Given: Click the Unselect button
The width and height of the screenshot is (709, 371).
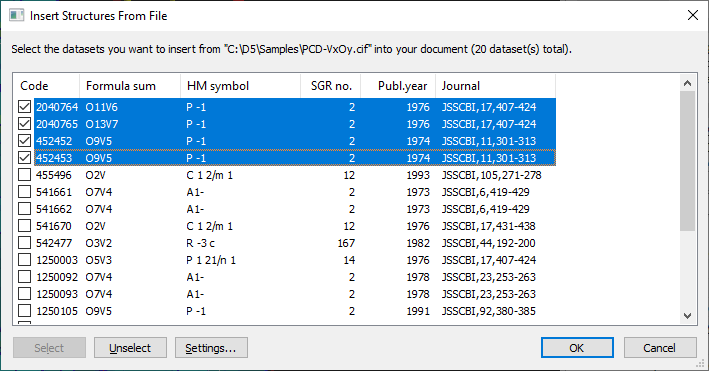Looking at the screenshot, I should point(130,347).
